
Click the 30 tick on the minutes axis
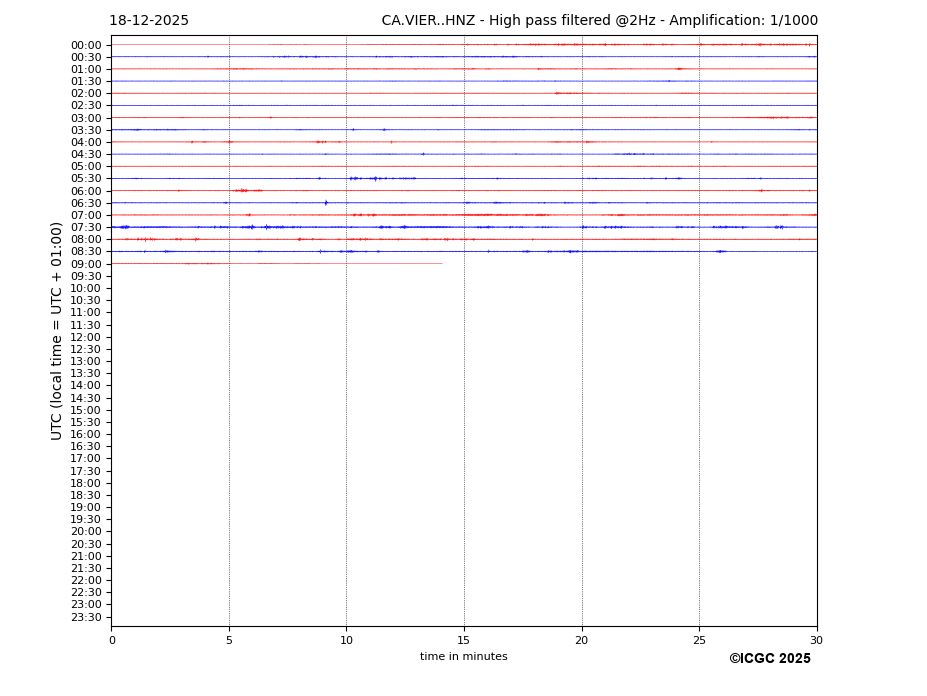click(816, 640)
